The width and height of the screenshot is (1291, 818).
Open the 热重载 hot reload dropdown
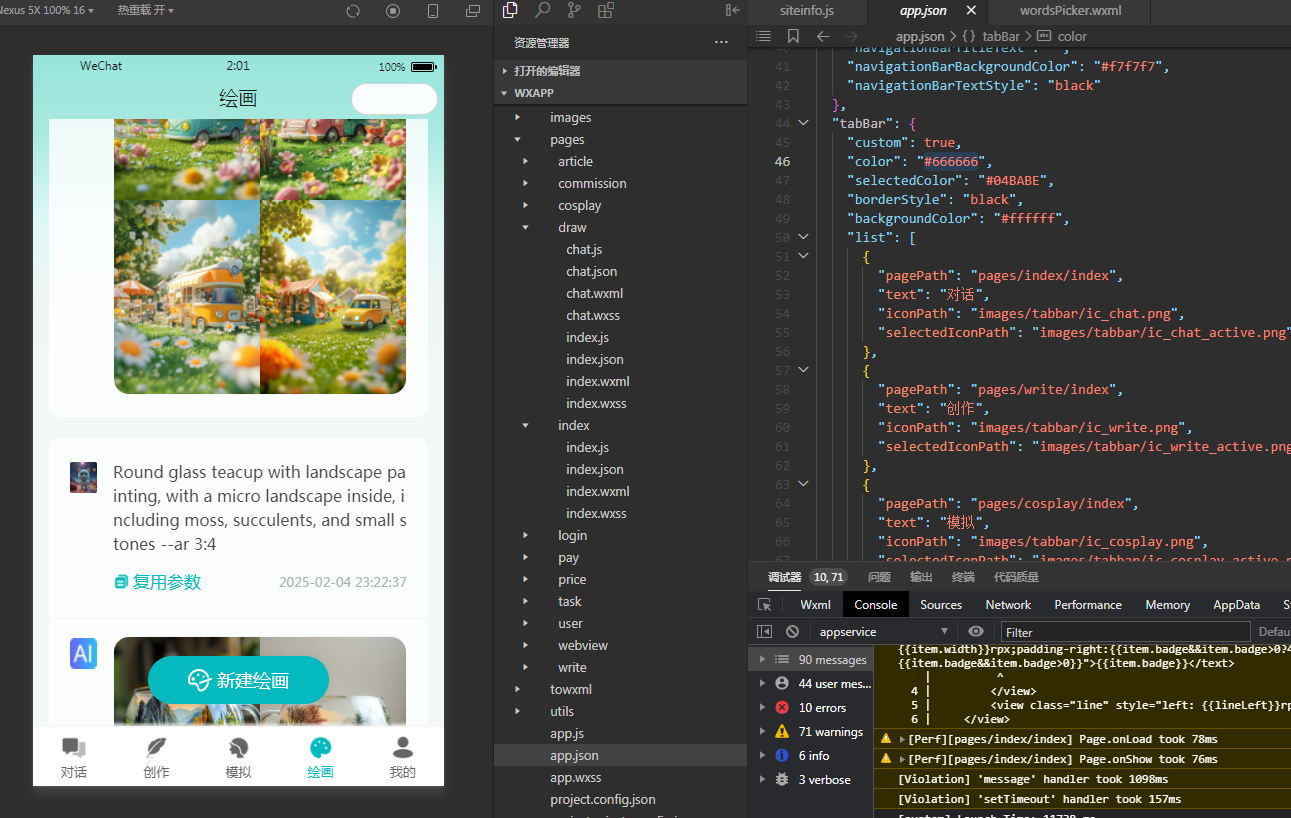coord(146,10)
